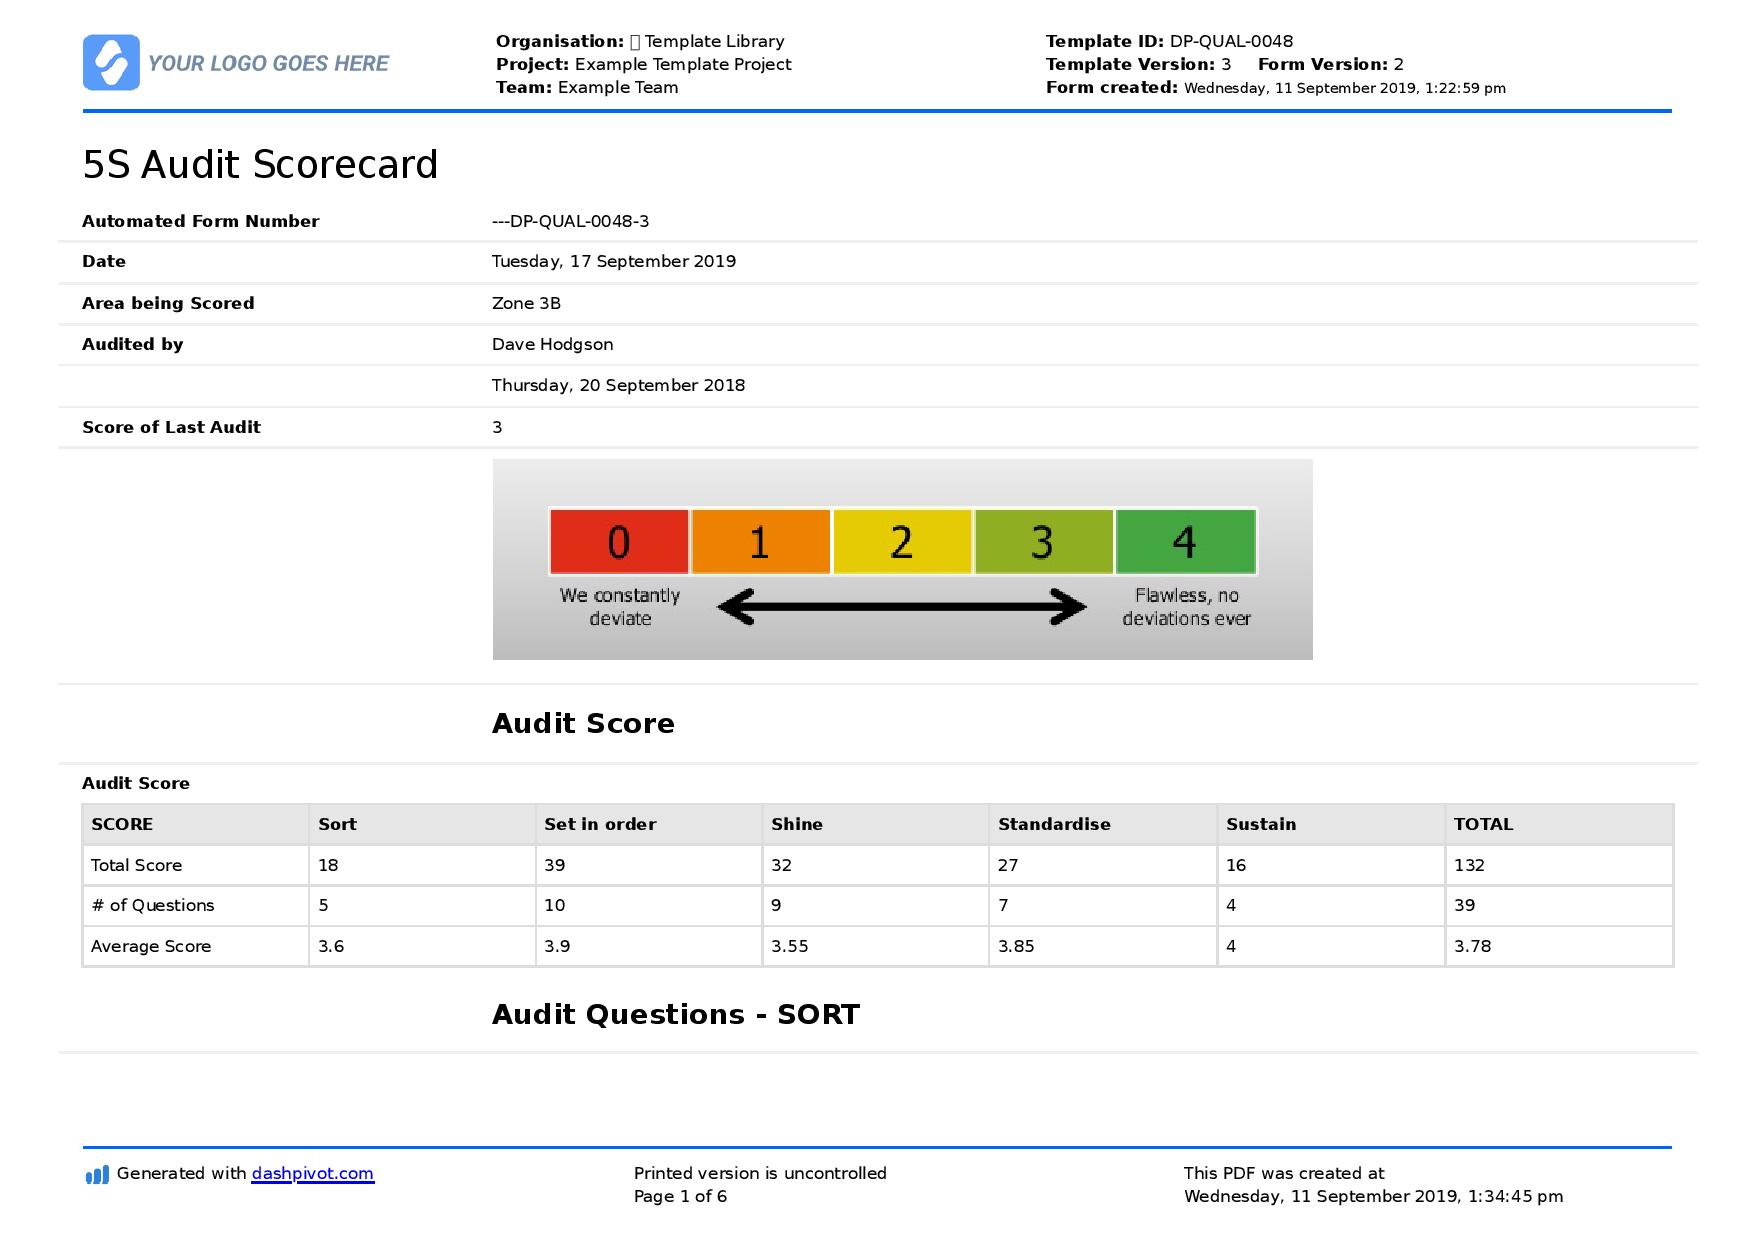Click the auditor name Dave Hodgson
Screen dimensions: 1754x1239
552,344
